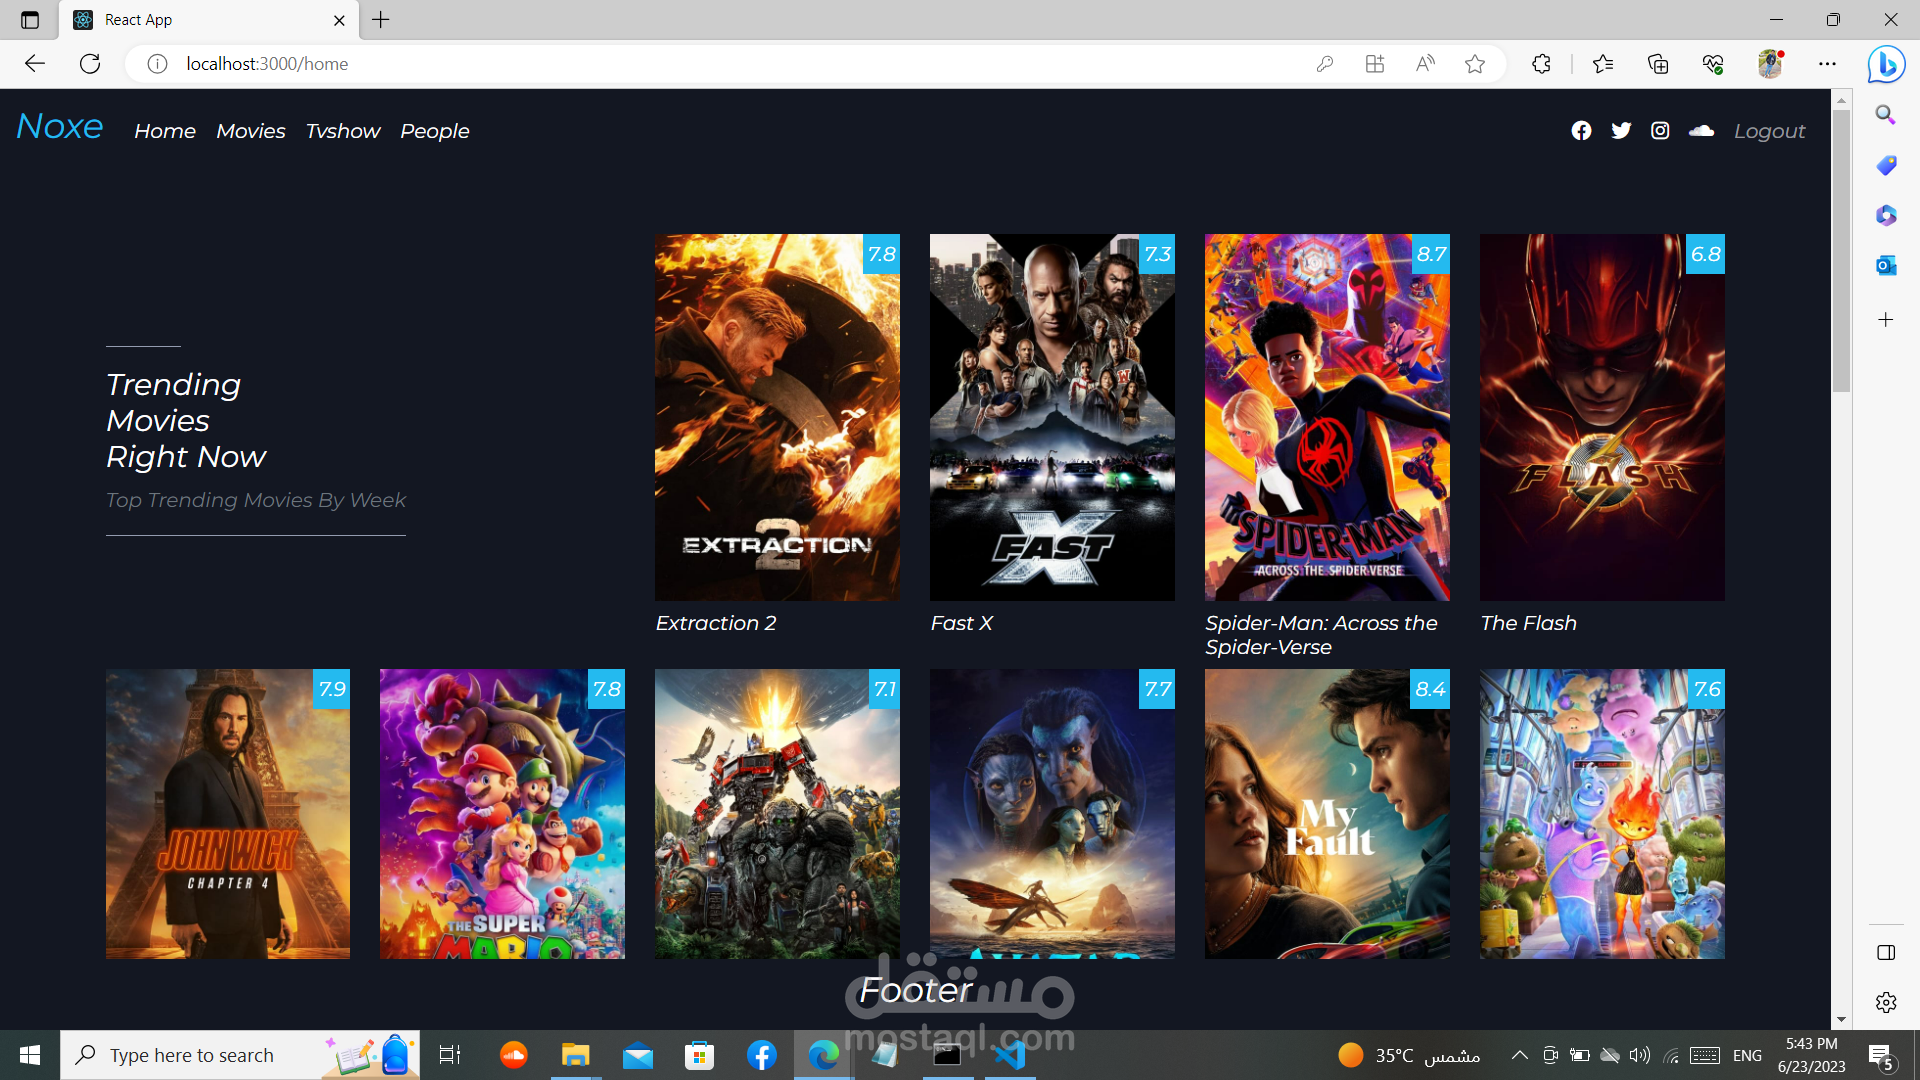The image size is (1920, 1080).
Task: Open the Facebook icon in the navbar
Action: 1582,130
